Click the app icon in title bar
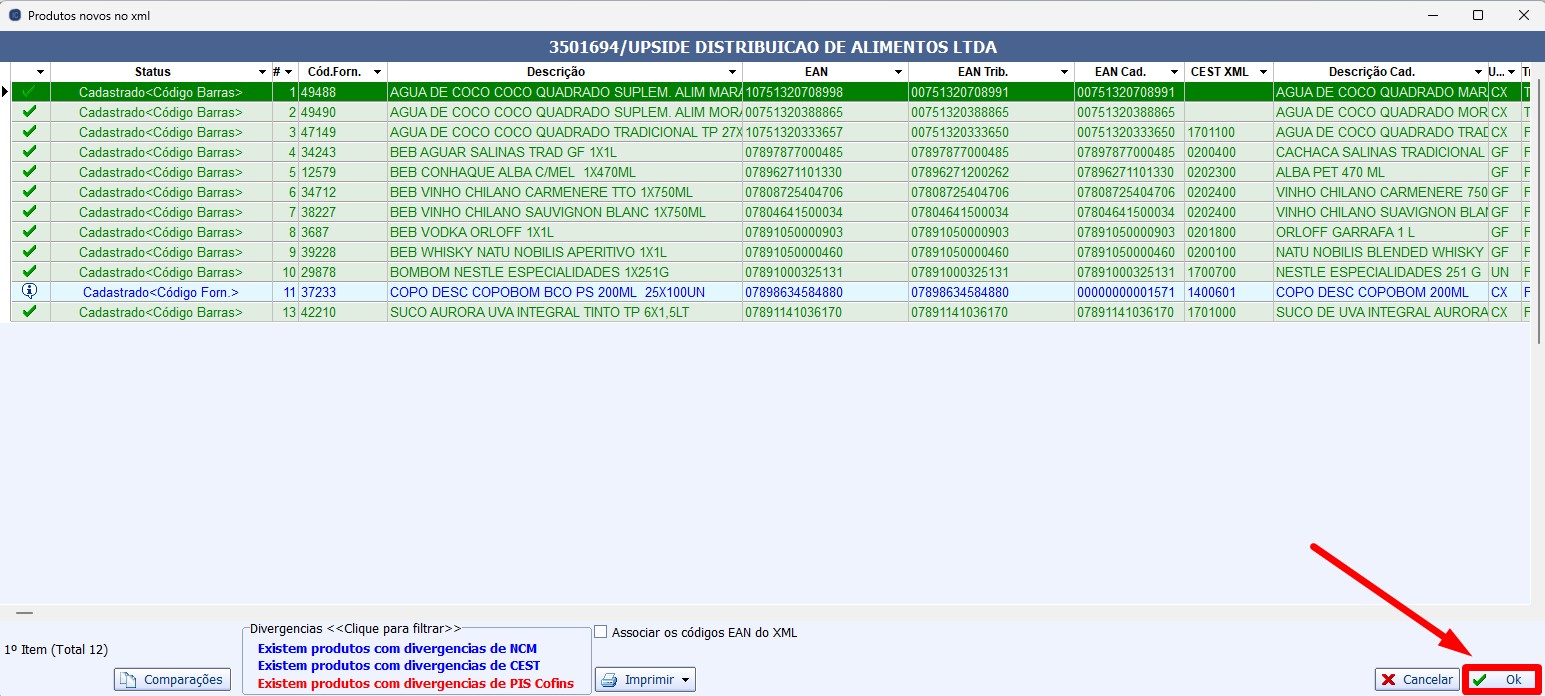This screenshot has height=696, width=1545. tap(14, 16)
